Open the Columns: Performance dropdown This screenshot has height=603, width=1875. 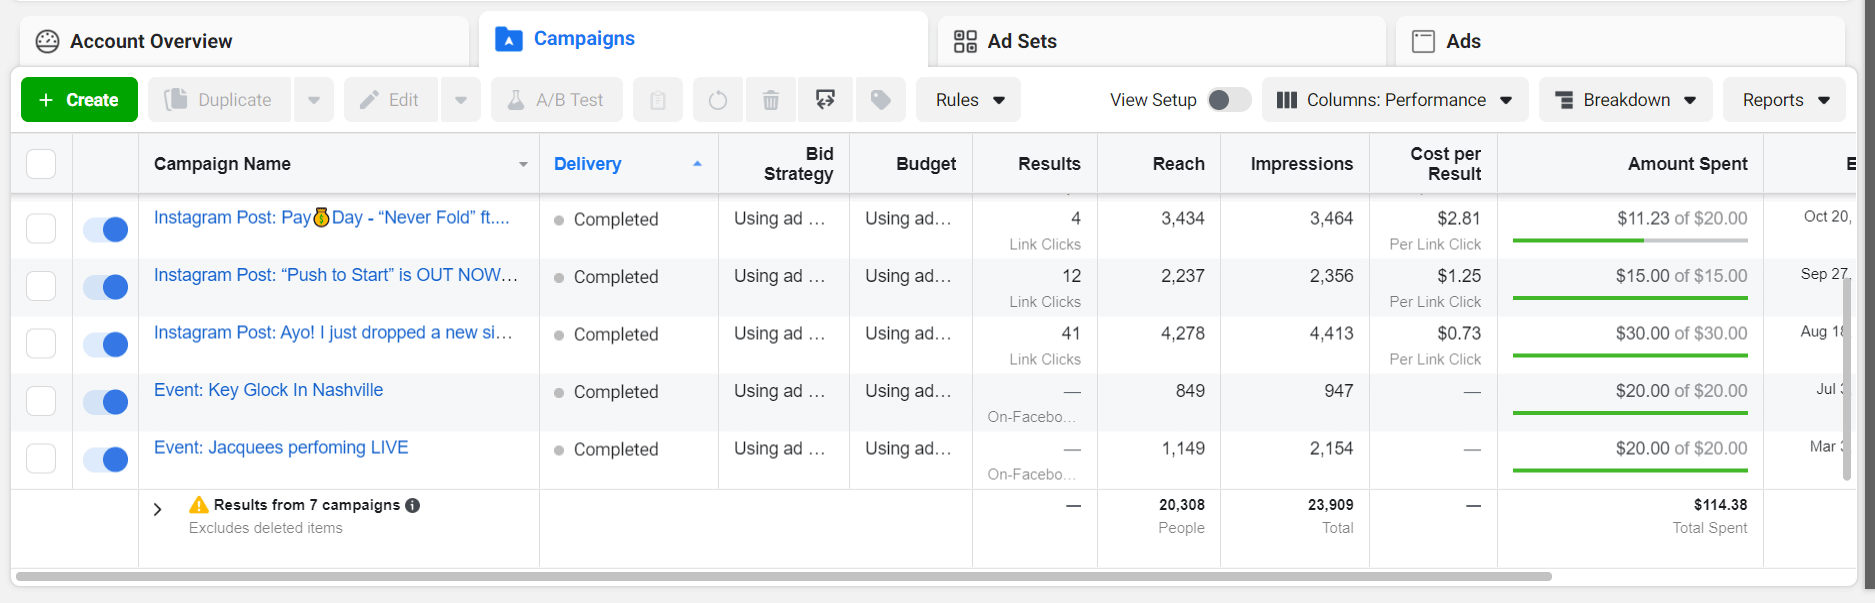[1395, 100]
